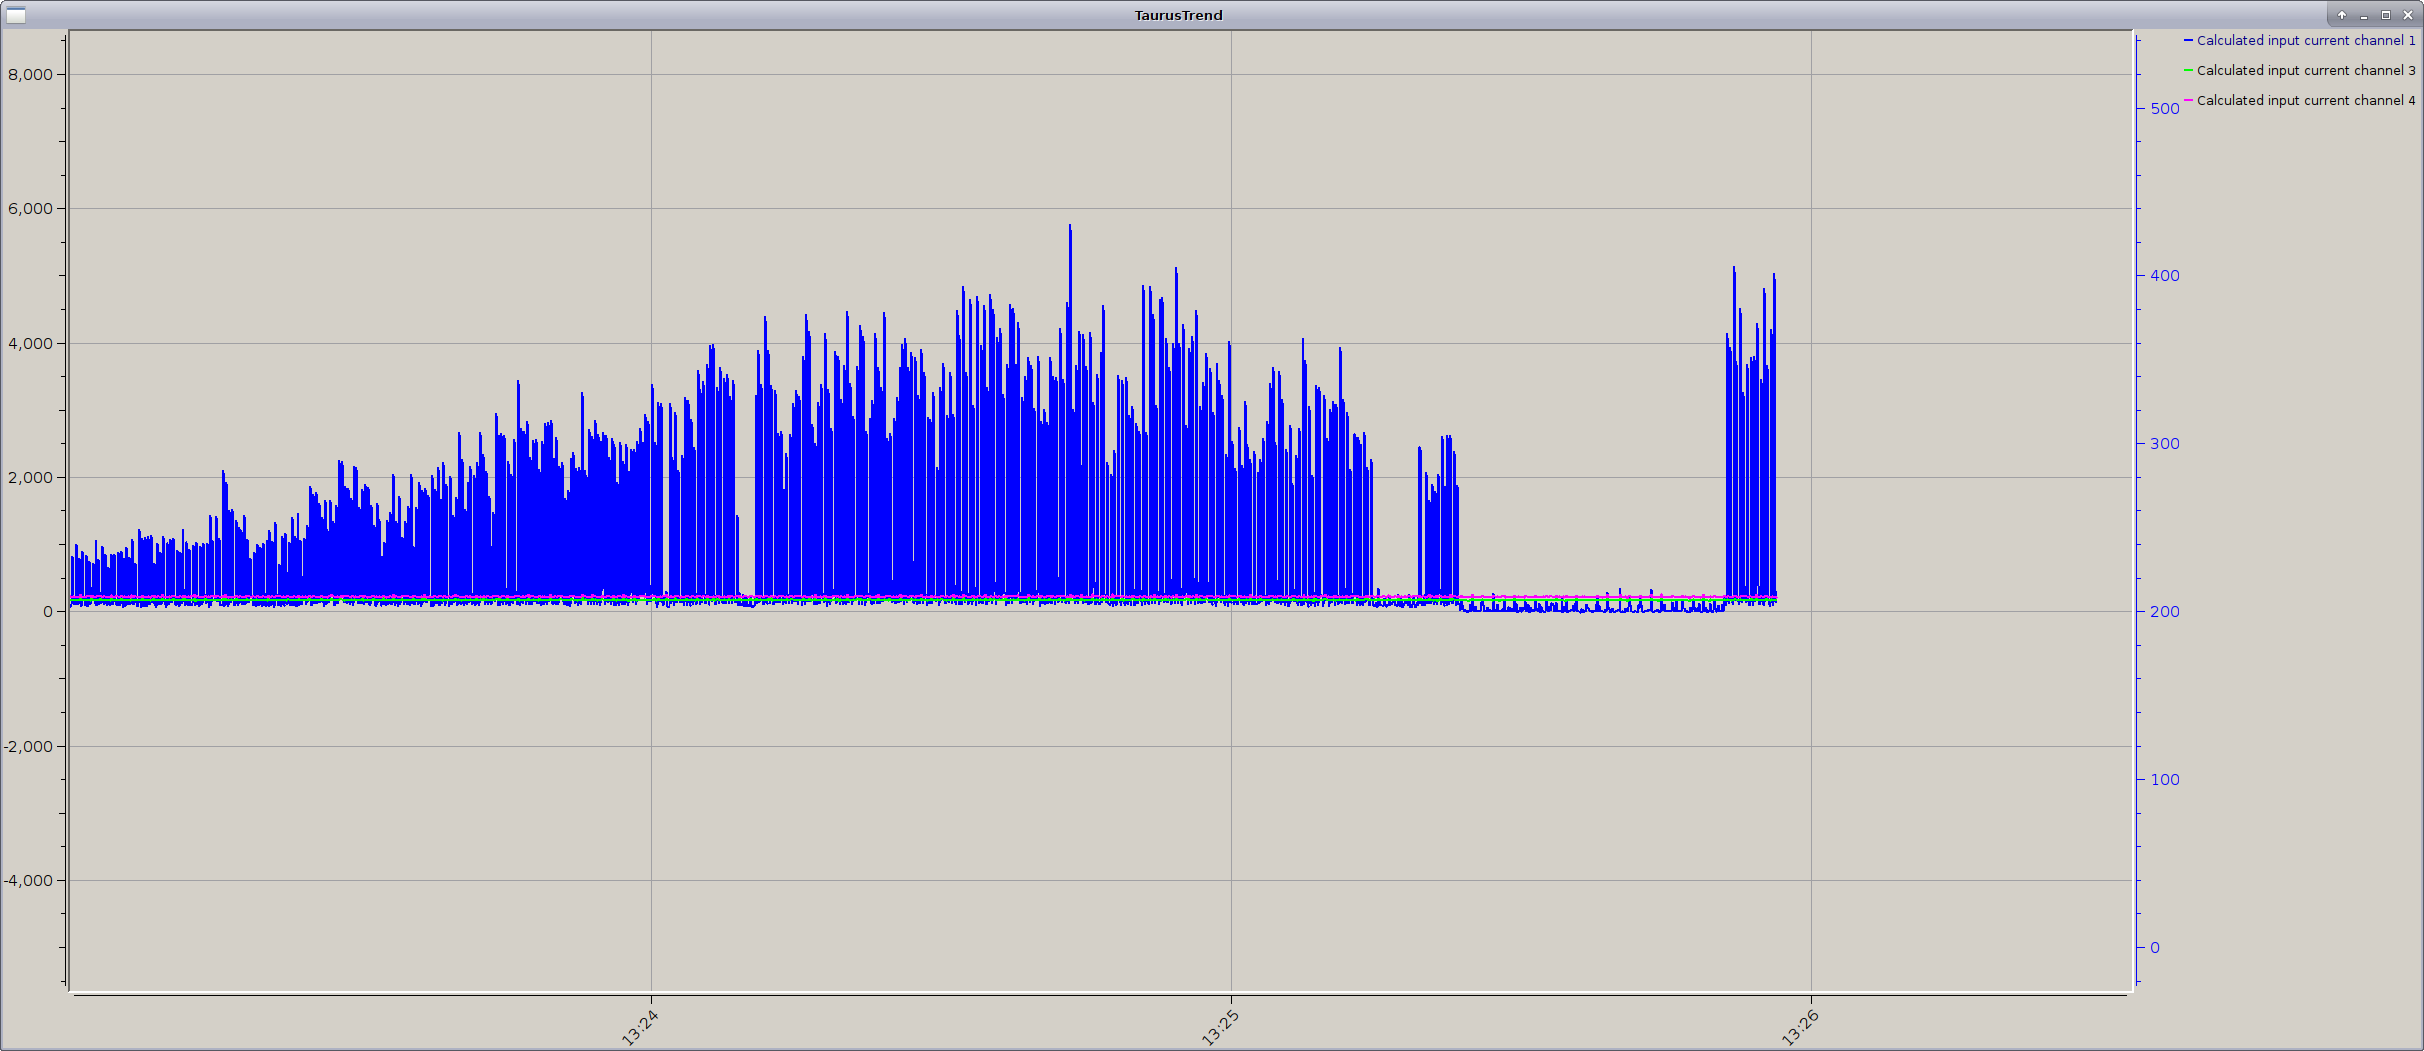The image size is (2424, 1051).
Task: Click the blue channel 1 legend line marker
Action: [x=2188, y=41]
